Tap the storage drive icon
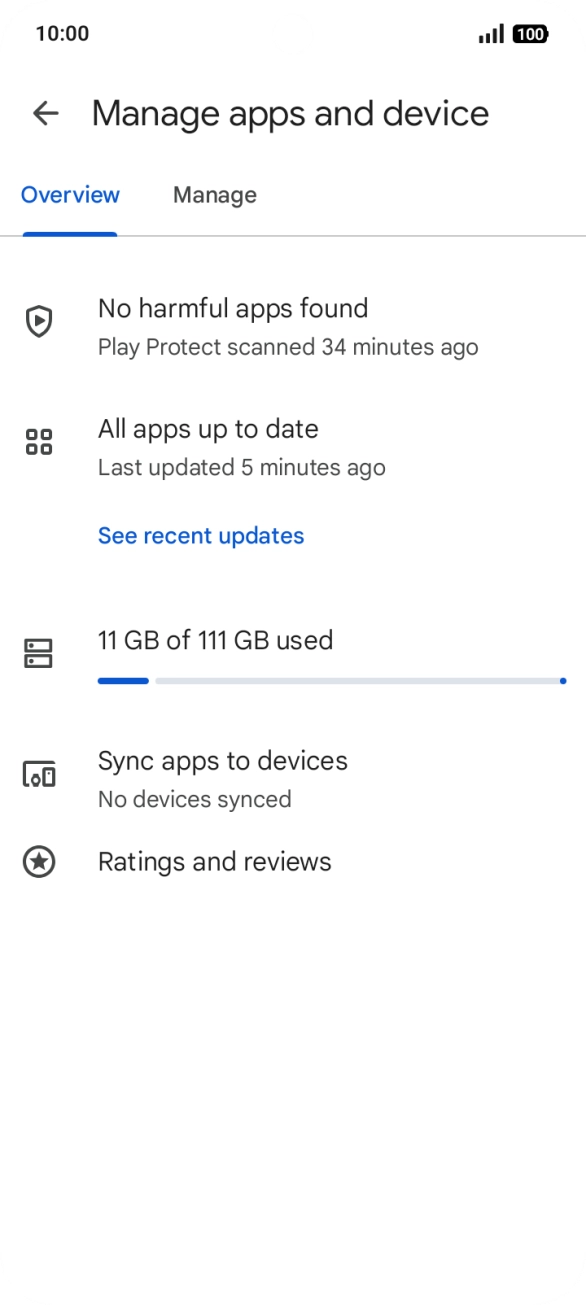The image size is (586, 1305). click(x=39, y=654)
